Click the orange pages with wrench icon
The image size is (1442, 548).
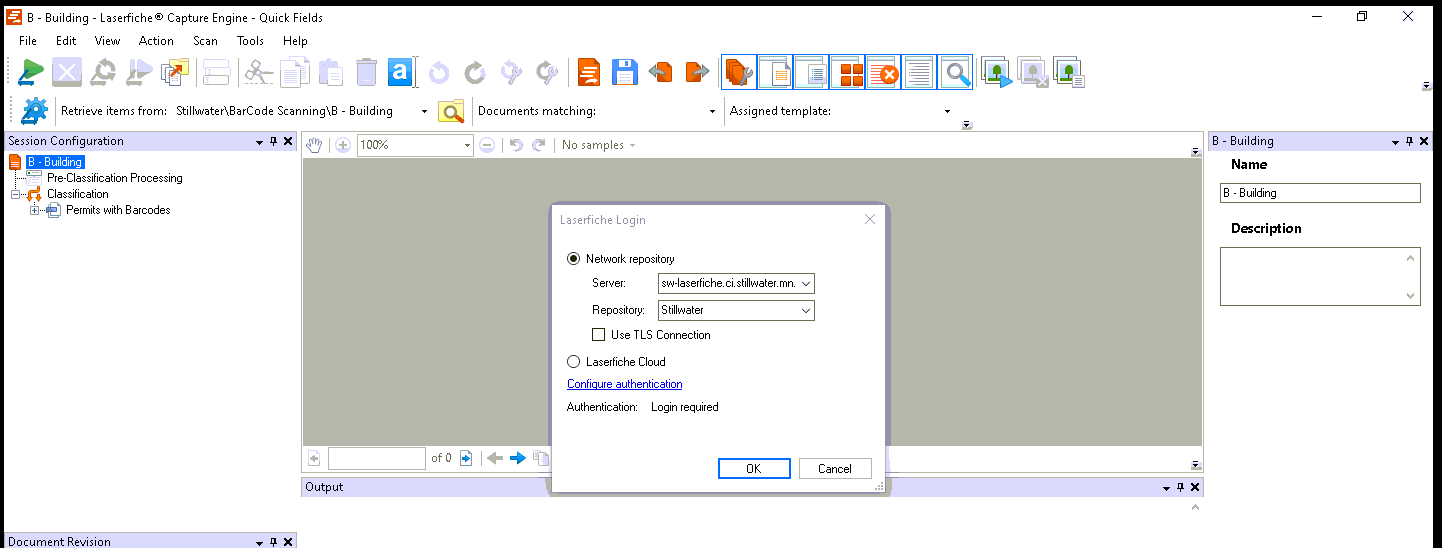739,73
